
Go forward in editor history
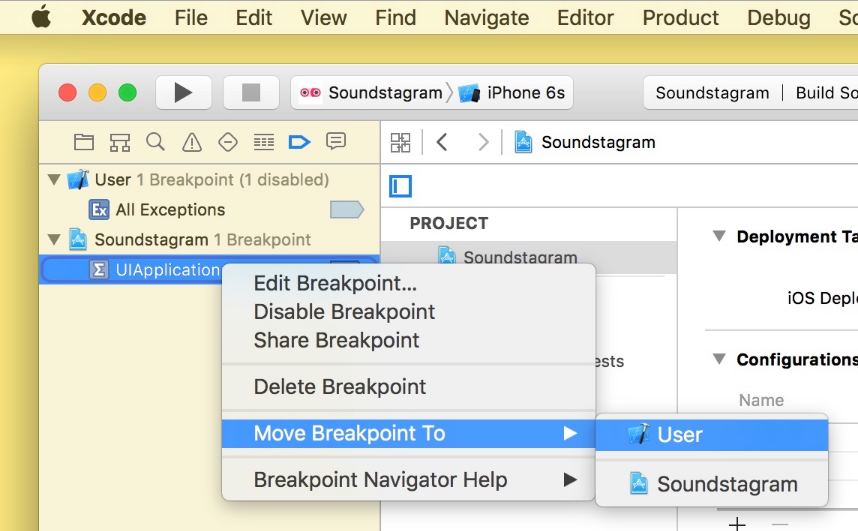(x=483, y=142)
